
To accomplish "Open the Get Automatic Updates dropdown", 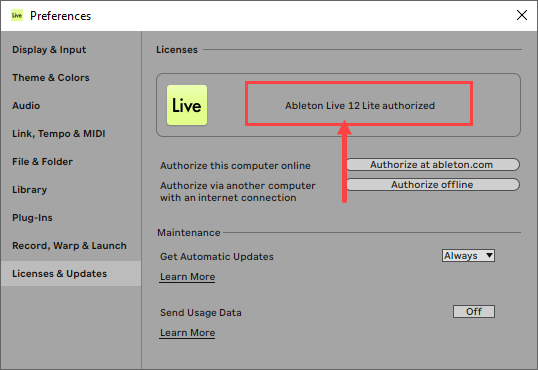I will pyautogui.click(x=468, y=256).
